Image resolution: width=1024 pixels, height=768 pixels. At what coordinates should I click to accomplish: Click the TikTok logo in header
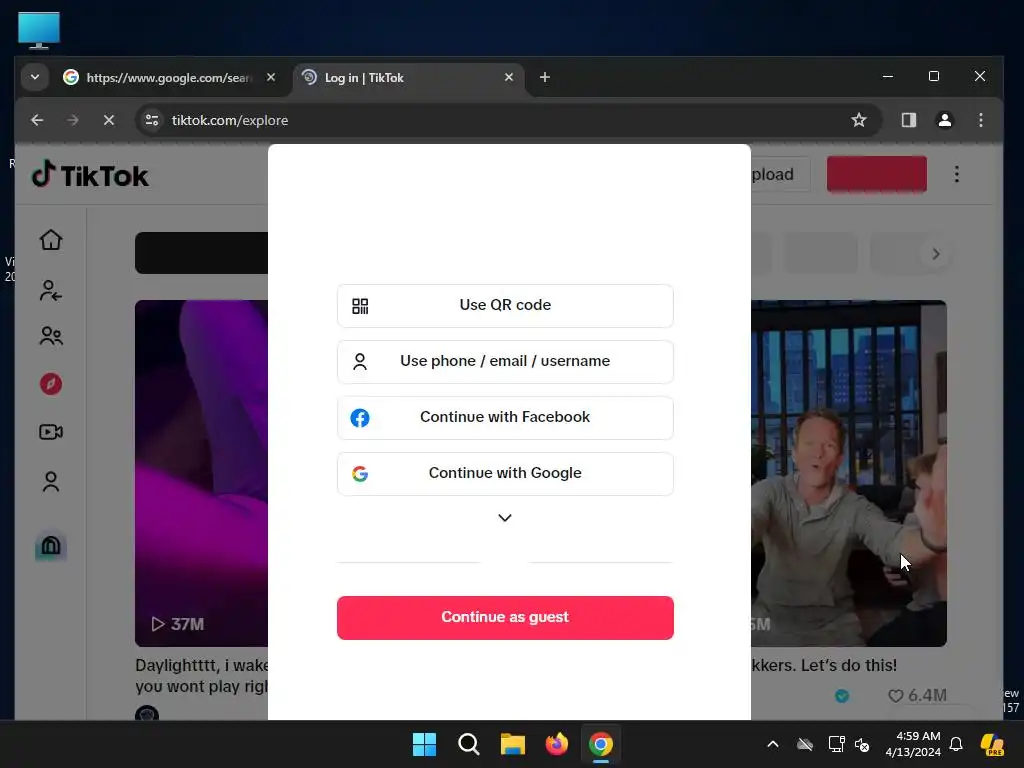point(90,175)
